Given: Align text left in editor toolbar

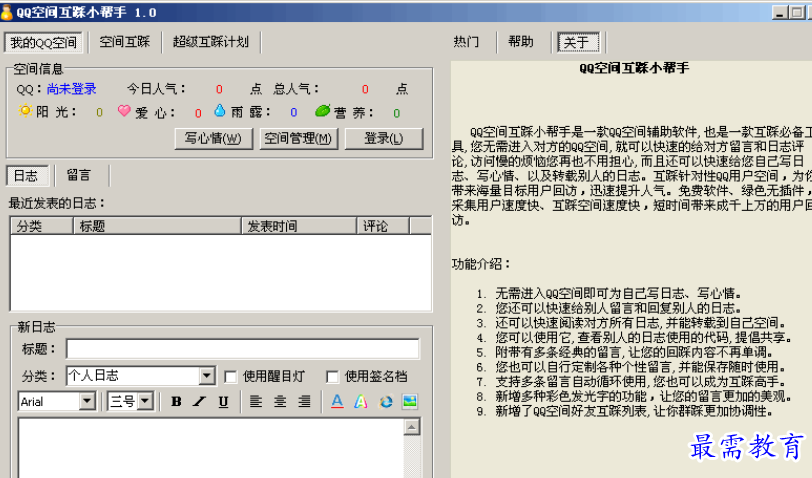Looking at the screenshot, I should [256, 401].
